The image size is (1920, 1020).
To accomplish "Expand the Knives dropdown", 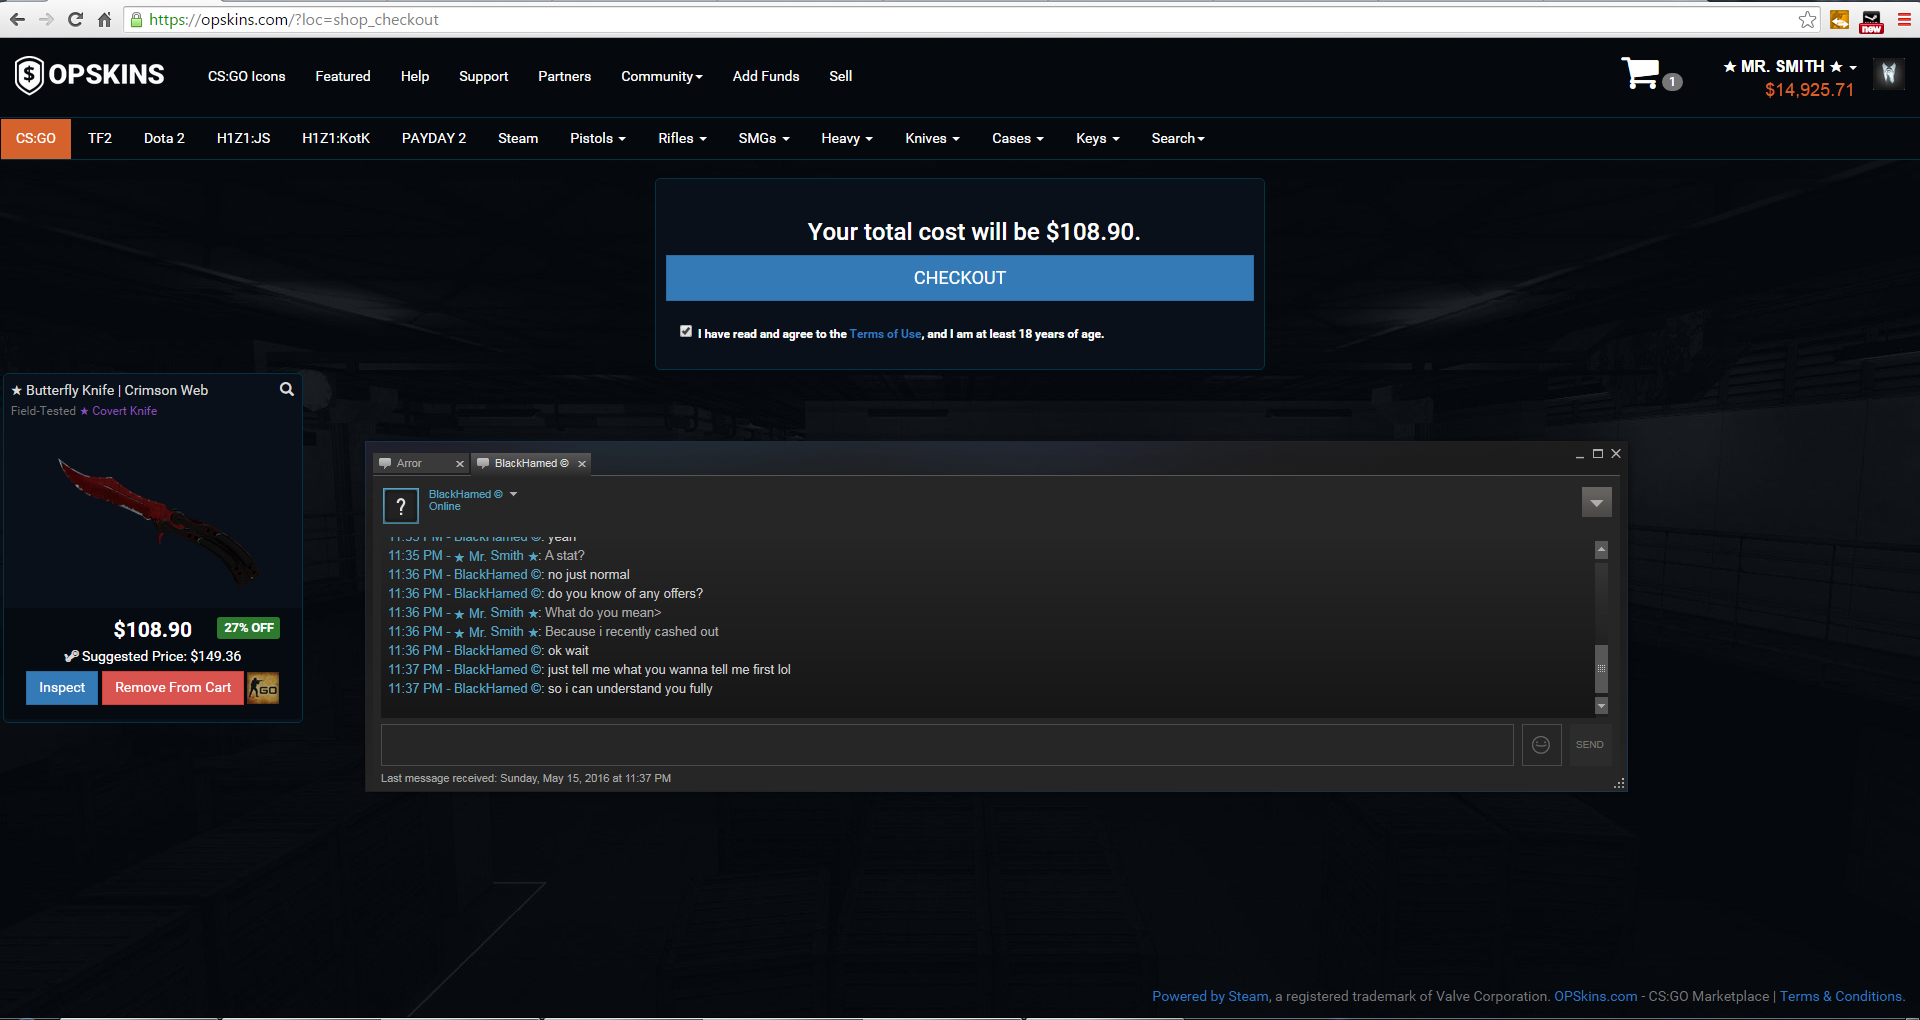I will pyautogui.click(x=932, y=138).
